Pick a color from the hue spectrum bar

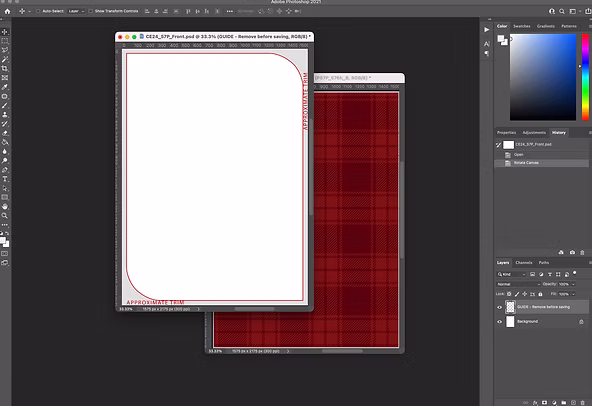pos(585,77)
